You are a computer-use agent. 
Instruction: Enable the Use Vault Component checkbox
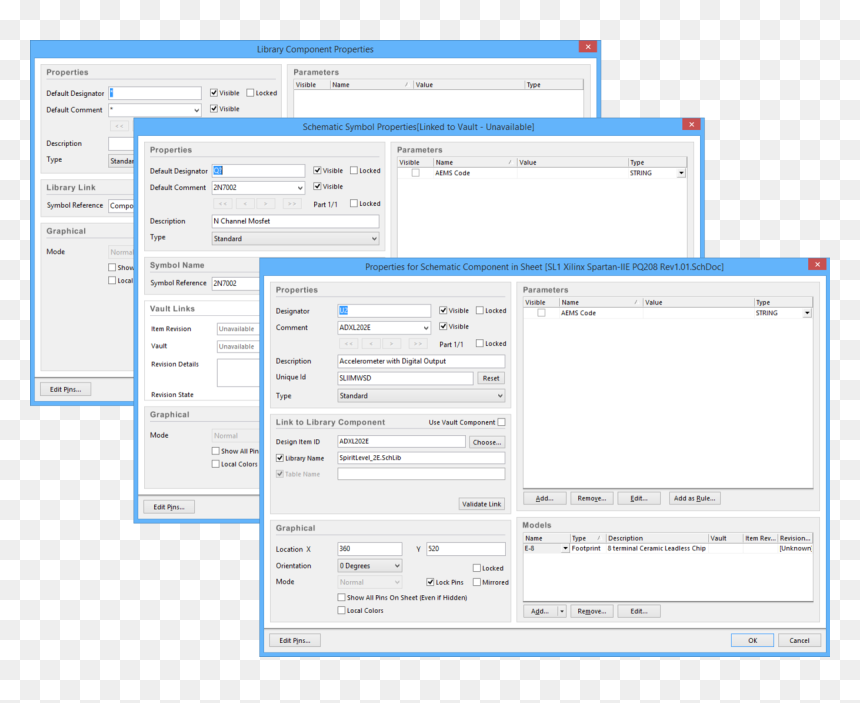point(501,422)
